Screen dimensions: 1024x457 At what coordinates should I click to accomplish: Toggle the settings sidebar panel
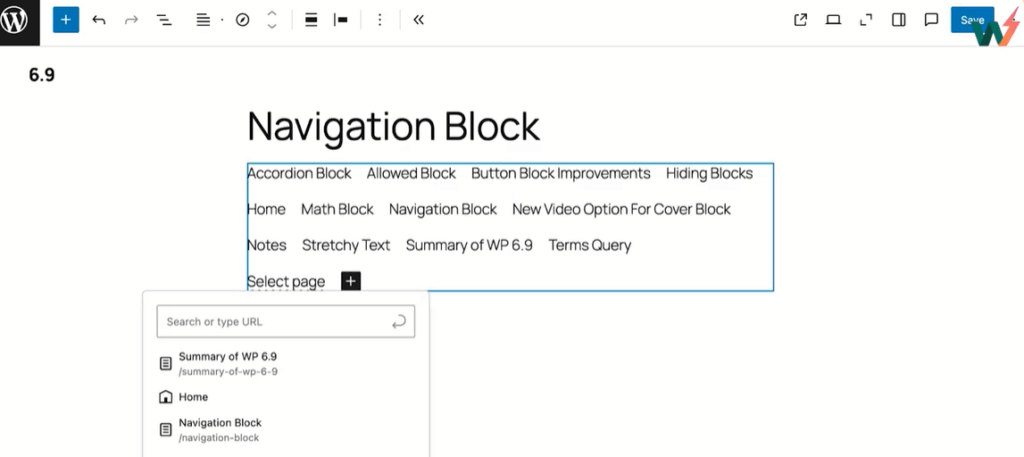[899, 20]
